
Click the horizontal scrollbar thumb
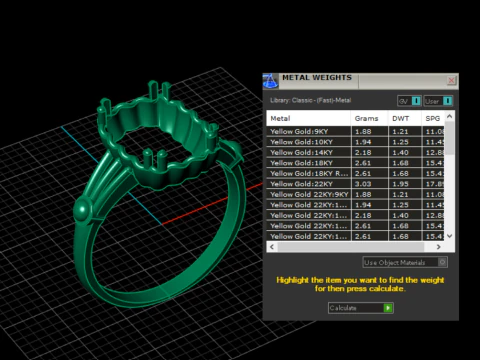tap(351, 247)
